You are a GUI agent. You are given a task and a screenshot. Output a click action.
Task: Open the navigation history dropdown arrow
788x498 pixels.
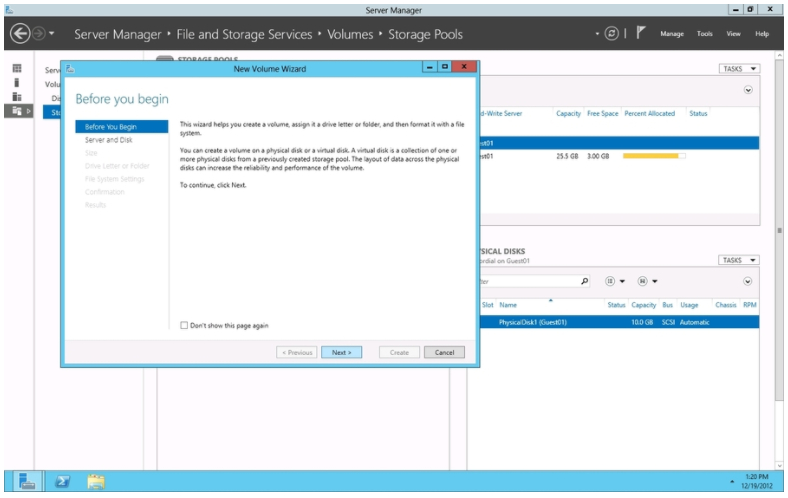(51, 34)
